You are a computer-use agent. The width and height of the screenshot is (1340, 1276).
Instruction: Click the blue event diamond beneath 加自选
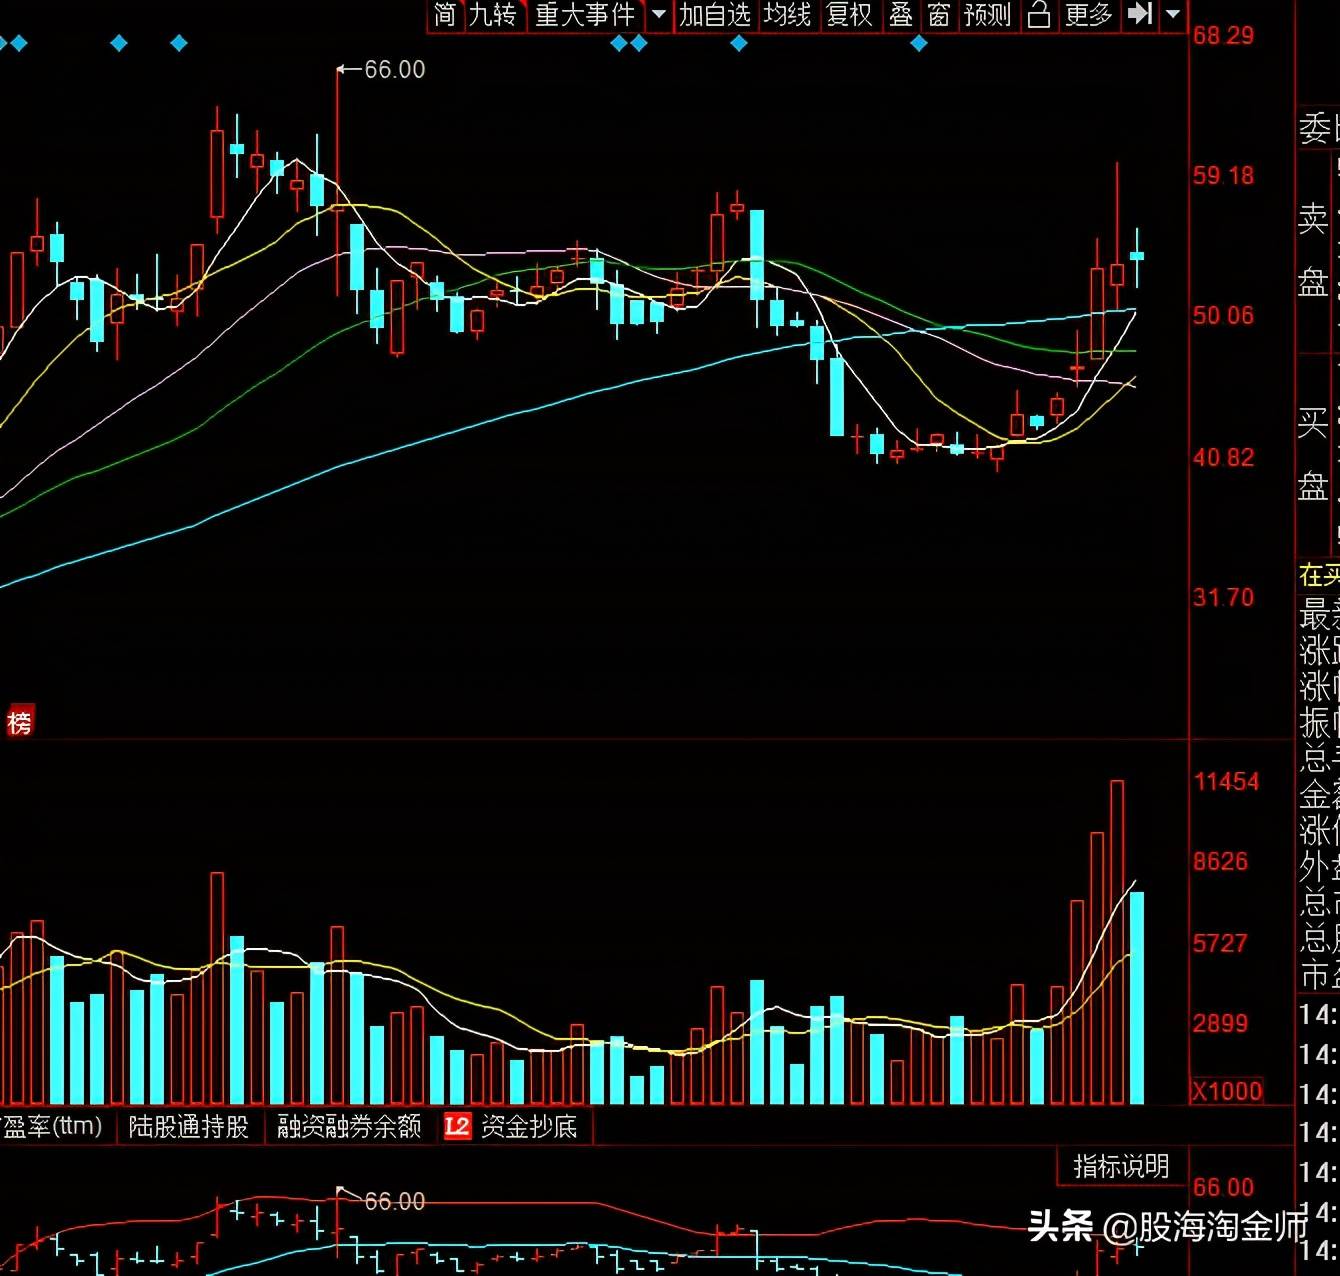[739, 43]
